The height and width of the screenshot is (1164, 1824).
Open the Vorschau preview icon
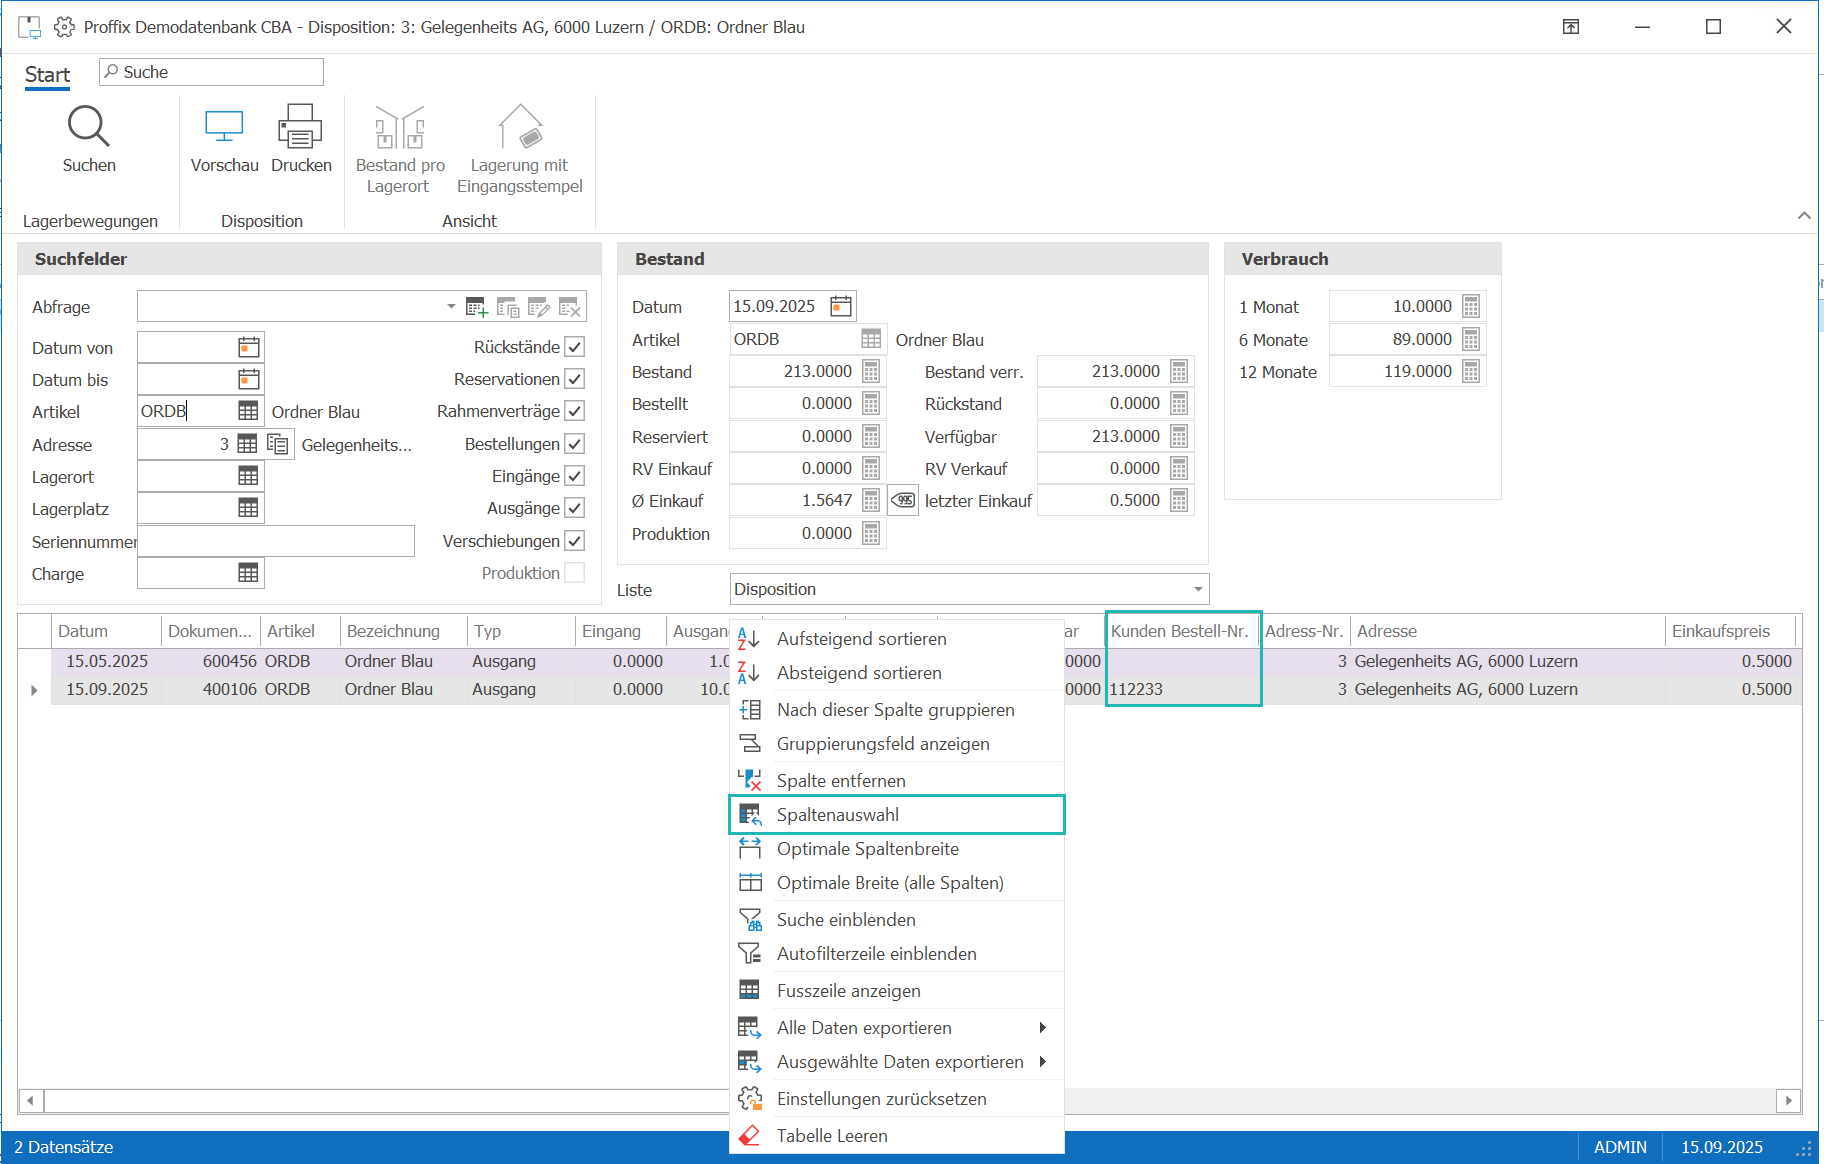[224, 127]
